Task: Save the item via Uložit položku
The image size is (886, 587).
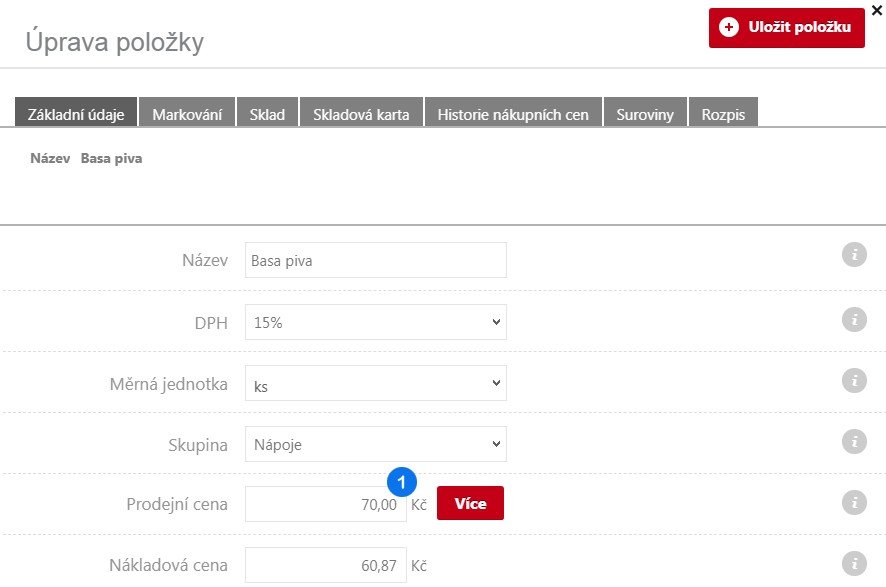Action: pos(786,27)
